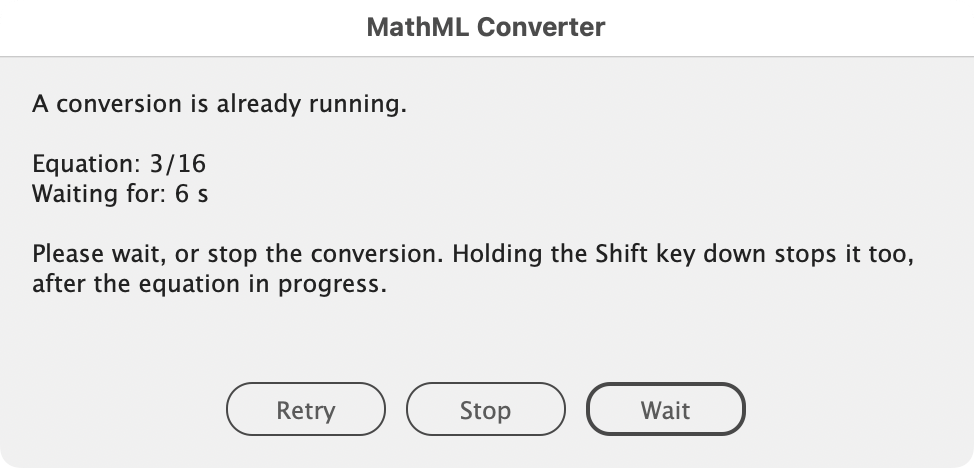
Task: Choose the default Wait button
Action: point(665,410)
